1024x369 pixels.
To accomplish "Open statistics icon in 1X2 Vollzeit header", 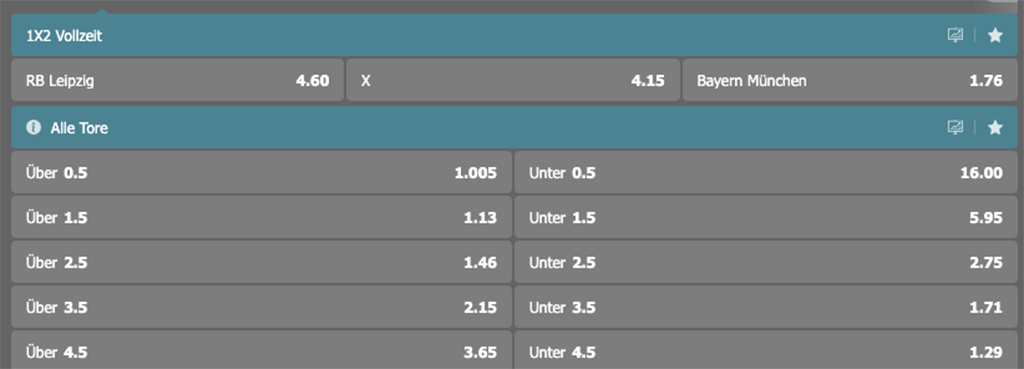I will 955,35.
